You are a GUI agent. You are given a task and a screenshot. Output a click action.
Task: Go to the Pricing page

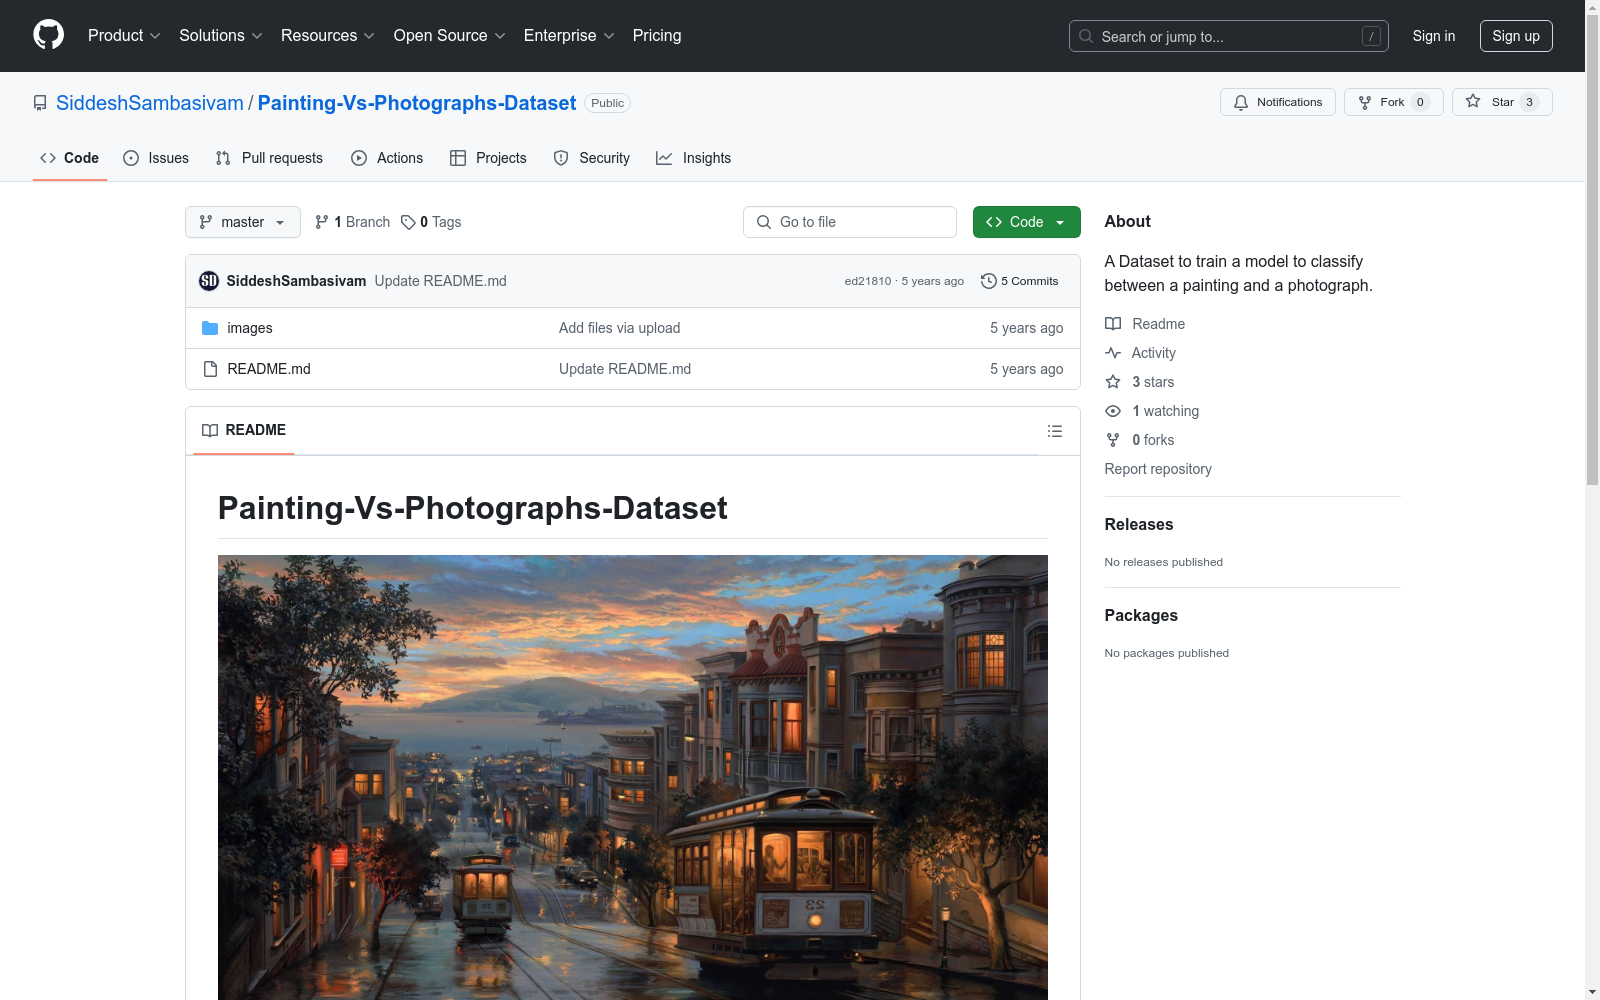click(x=657, y=36)
